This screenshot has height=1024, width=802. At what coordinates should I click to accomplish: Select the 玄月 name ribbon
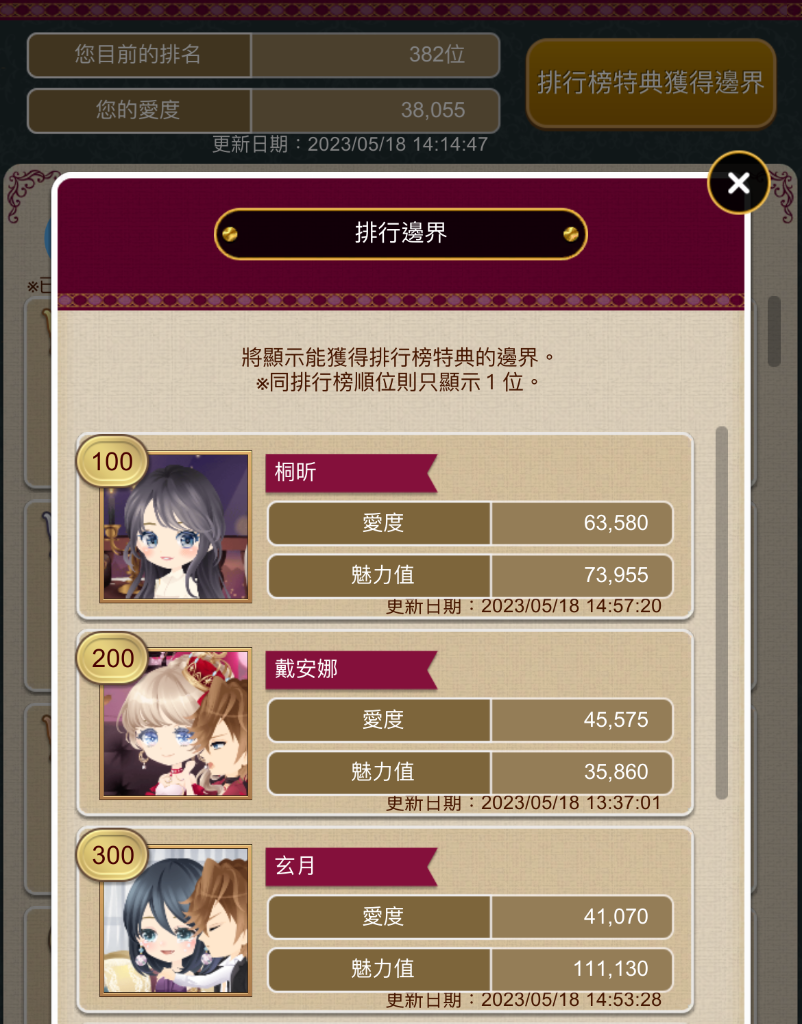coord(351,866)
